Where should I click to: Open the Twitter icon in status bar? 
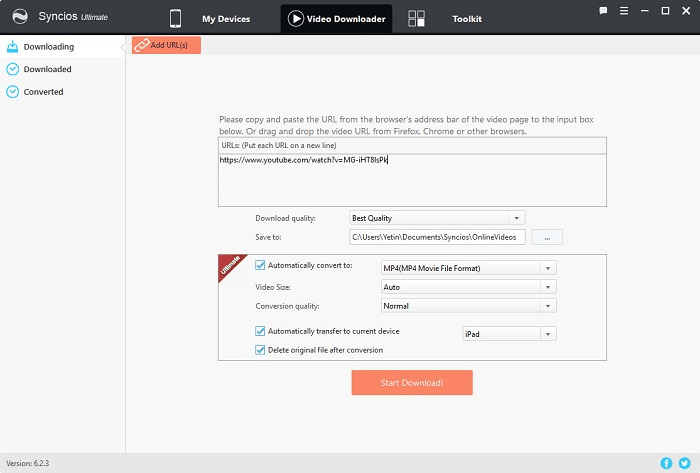(x=685, y=463)
